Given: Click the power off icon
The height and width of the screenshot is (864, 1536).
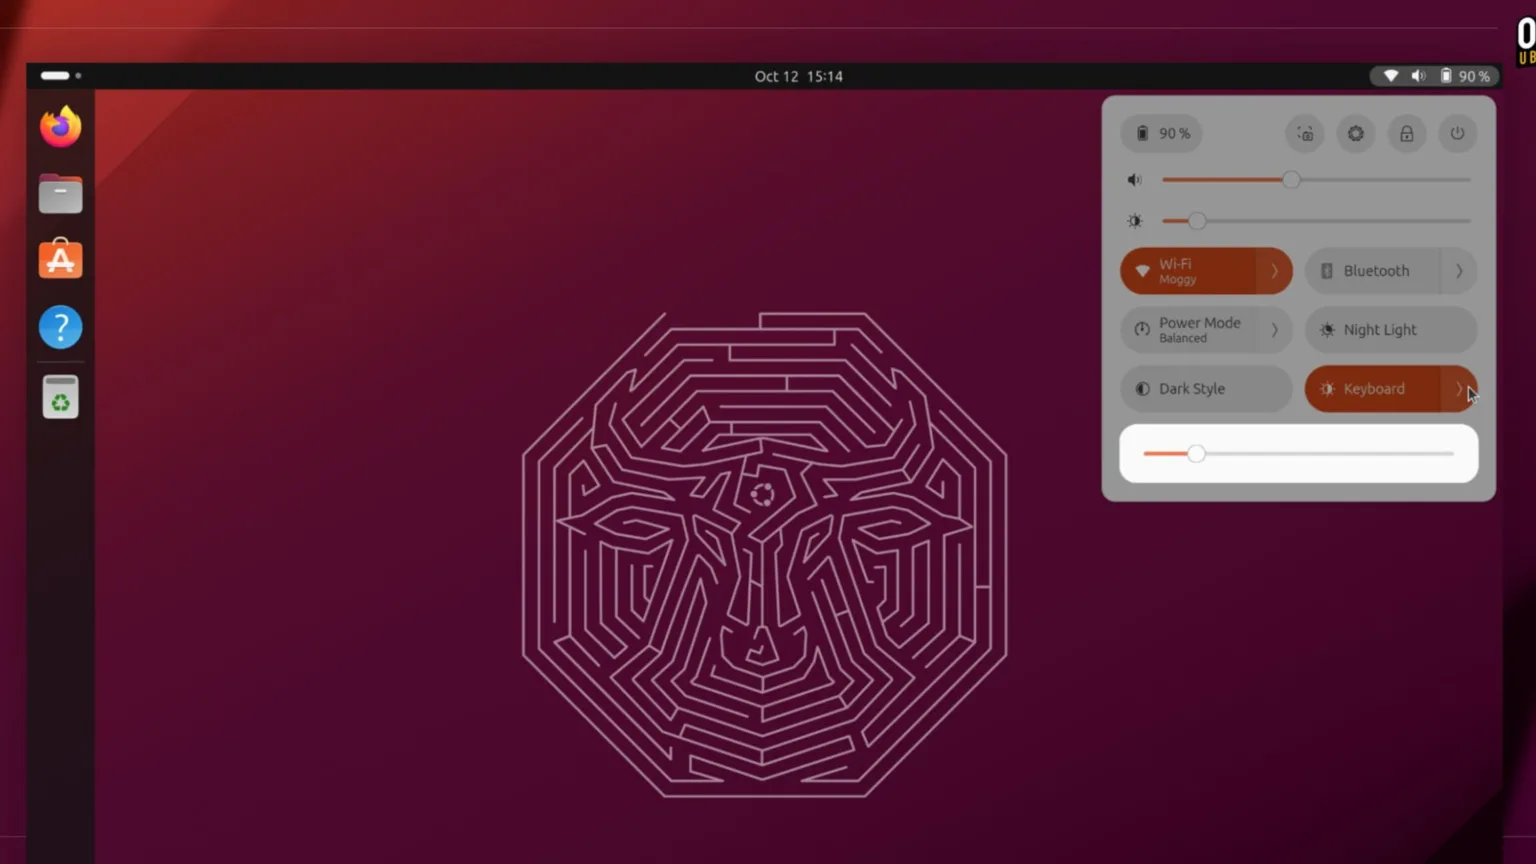Looking at the screenshot, I should pyautogui.click(x=1457, y=133).
